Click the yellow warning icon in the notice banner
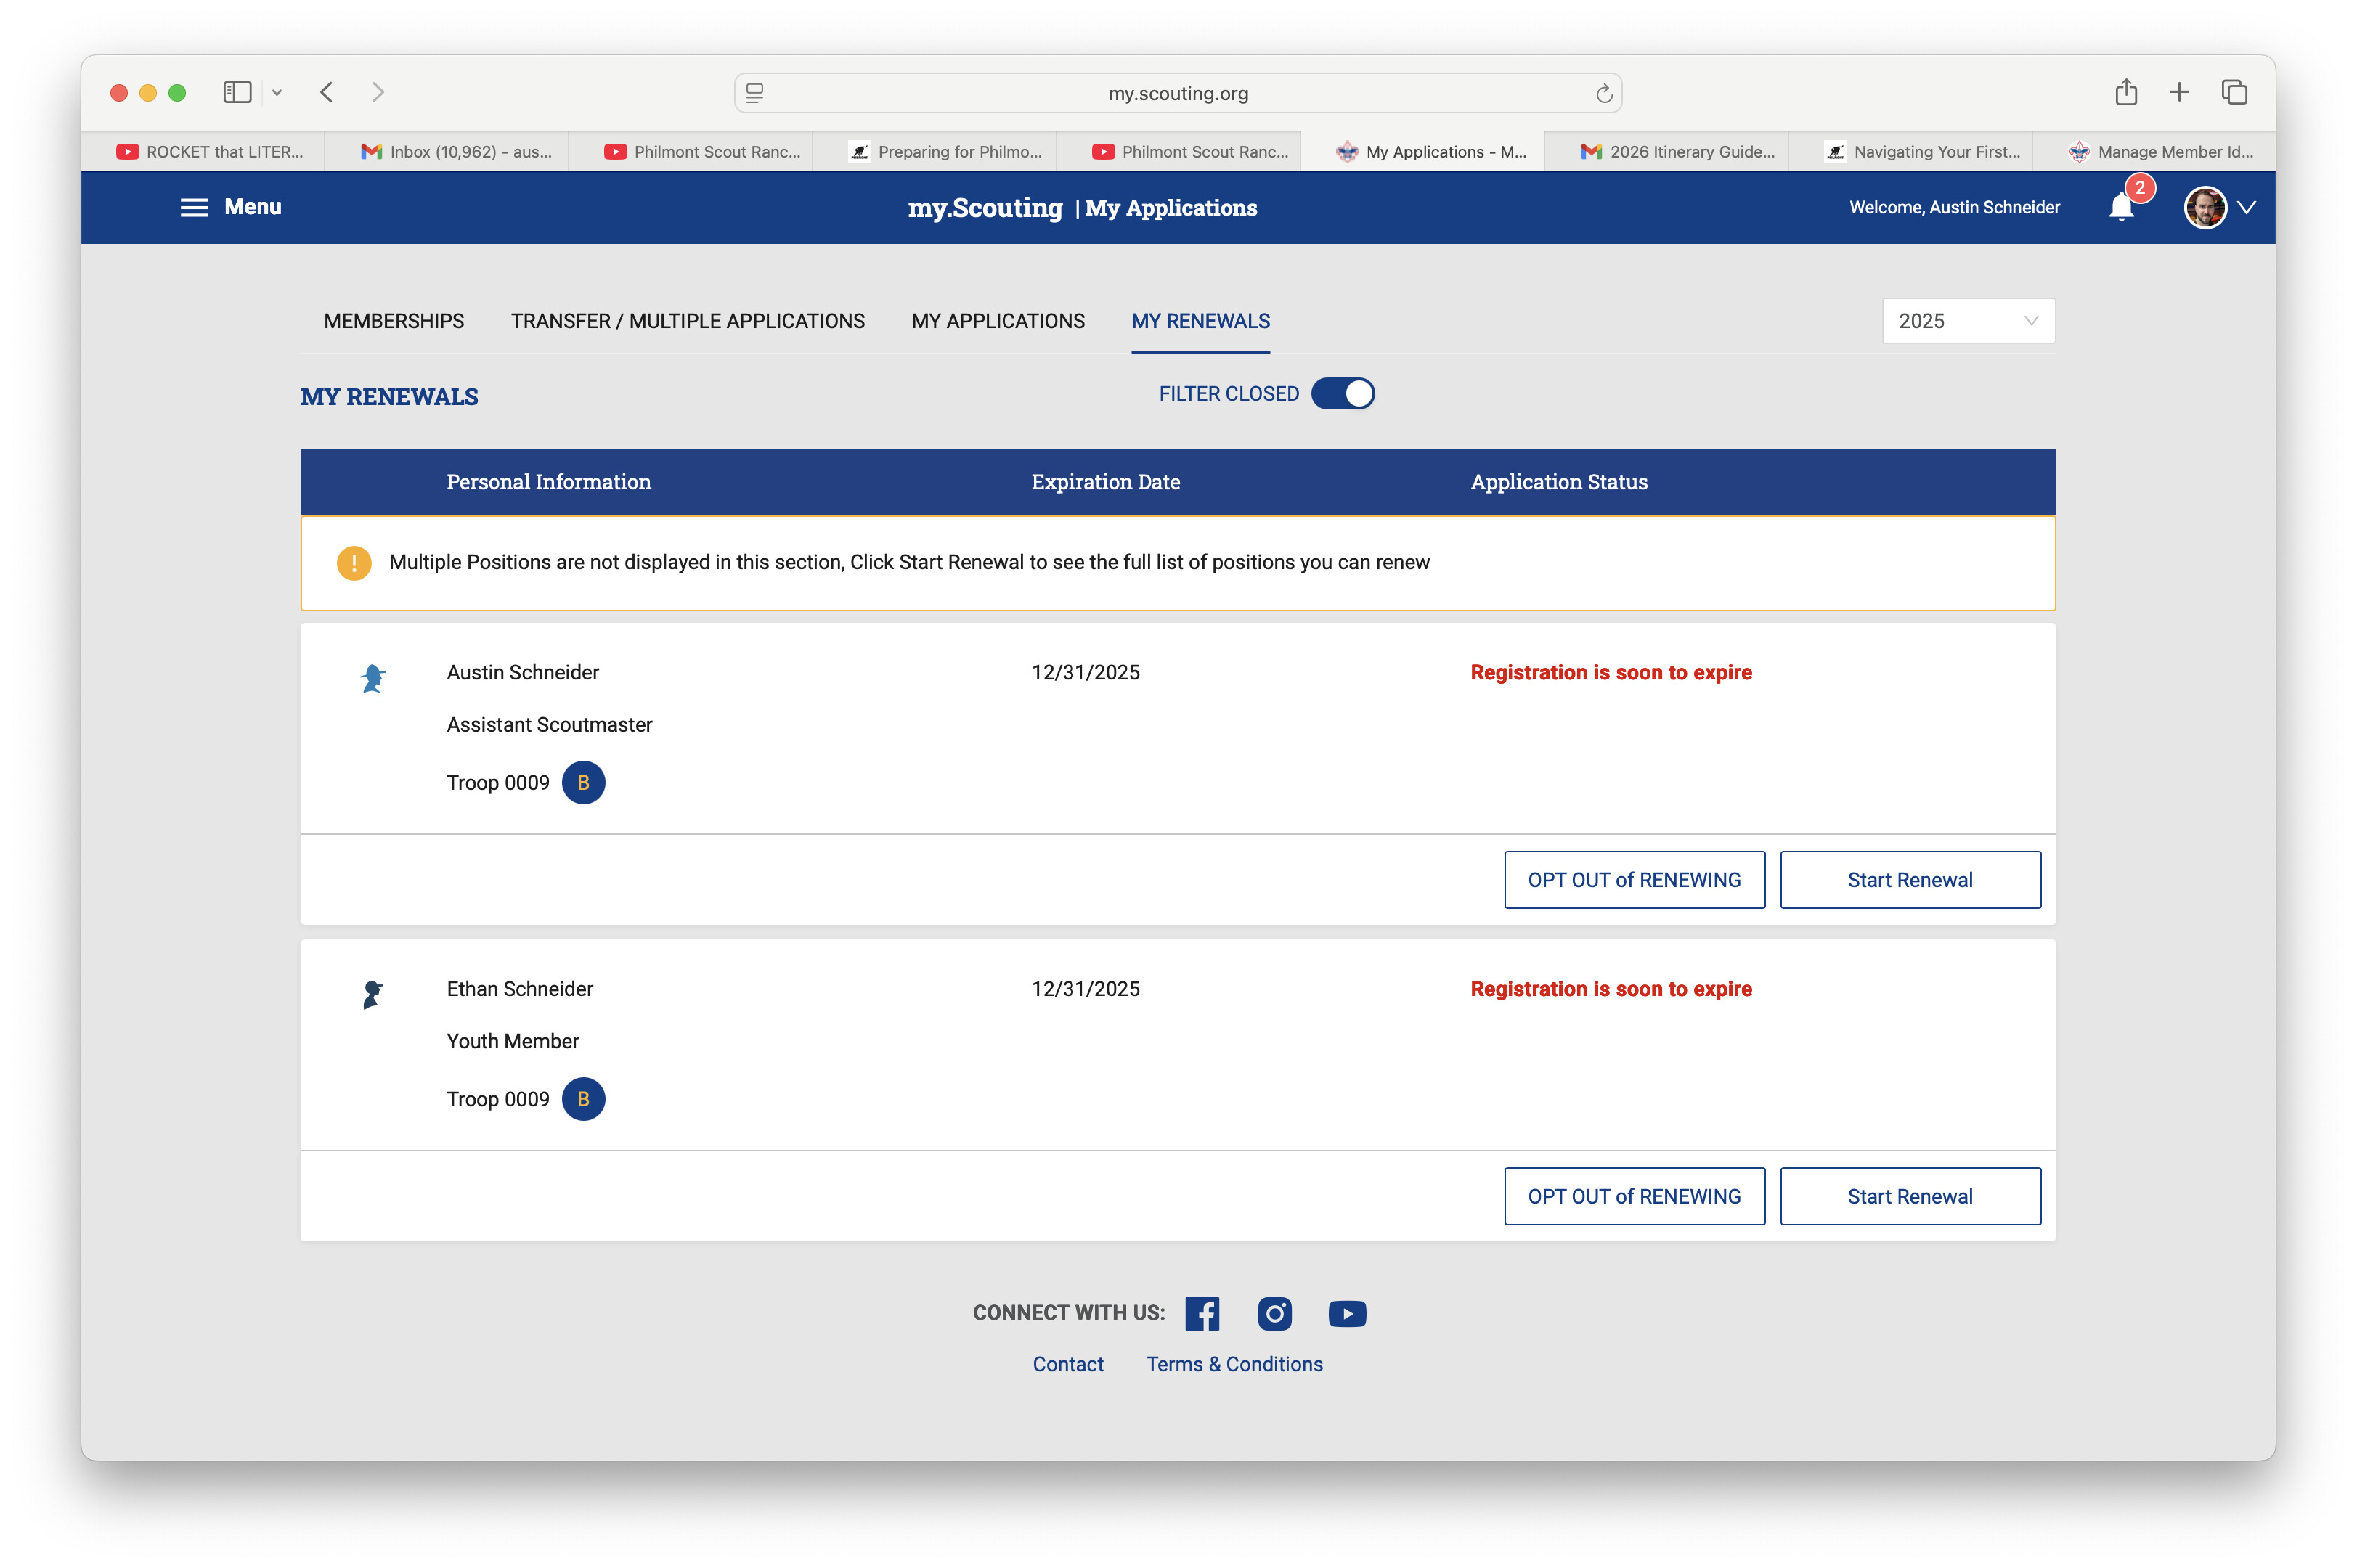The height and width of the screenshot is (1568, 2357). [353, 563]
